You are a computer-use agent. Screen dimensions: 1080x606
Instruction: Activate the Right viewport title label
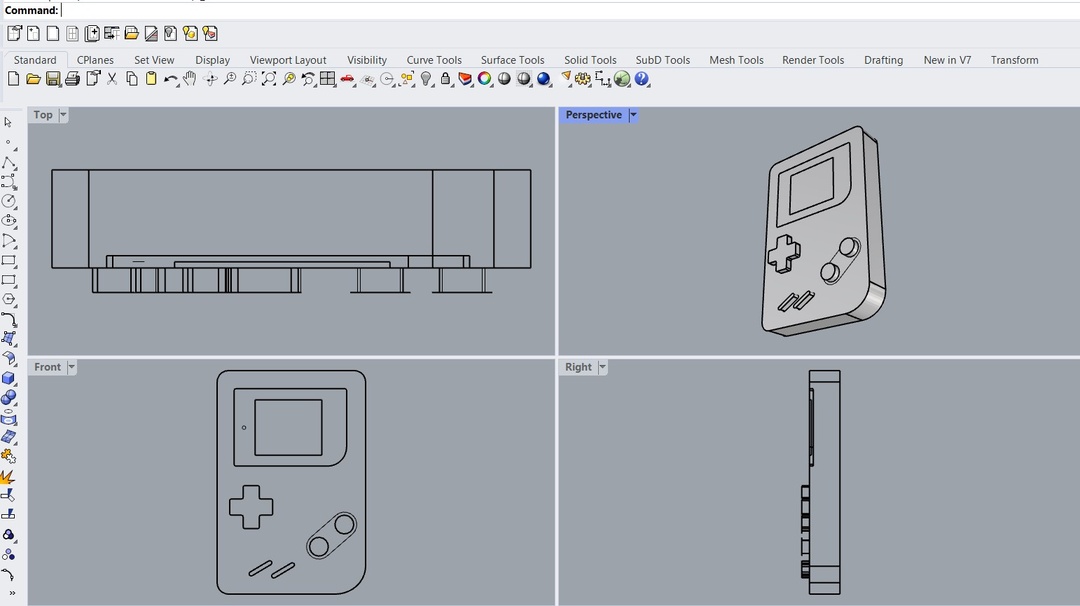[x=579, y=367]
